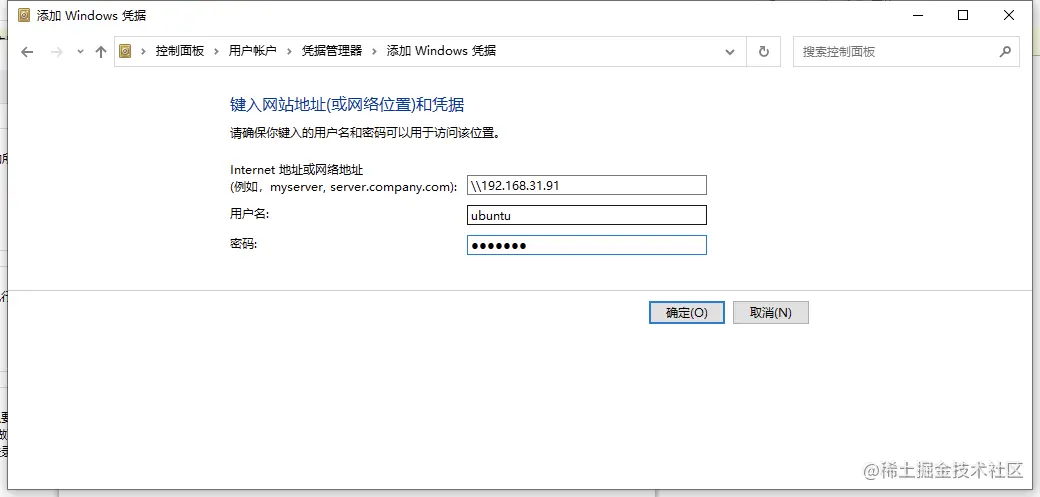
Task: Click the text 请确保你键入的用户名和密码可以用于访问该位置。
Action: click(365, 133)
